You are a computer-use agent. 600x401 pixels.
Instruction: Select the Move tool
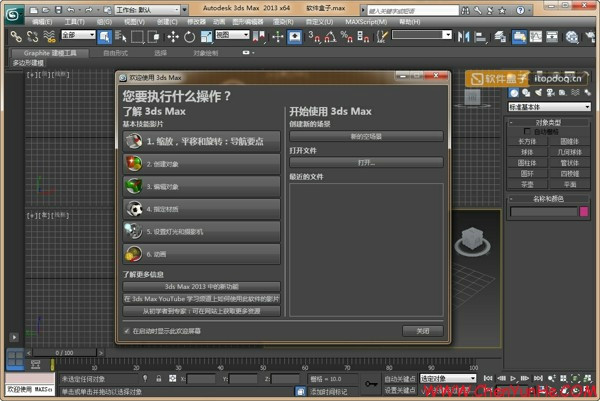pos(173,37)
